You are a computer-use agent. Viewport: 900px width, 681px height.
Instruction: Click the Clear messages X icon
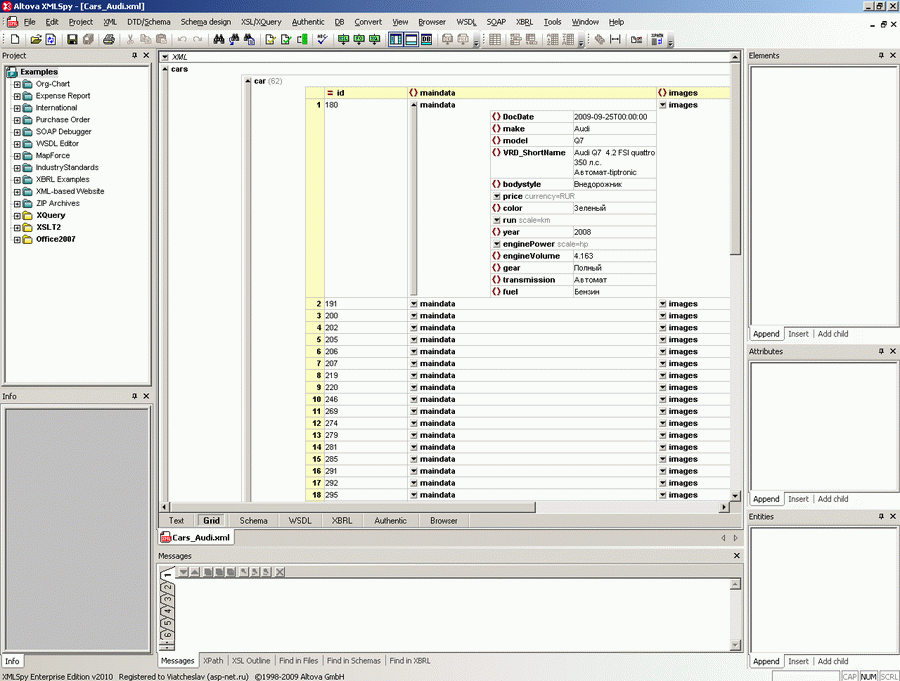tap(280, 572)
